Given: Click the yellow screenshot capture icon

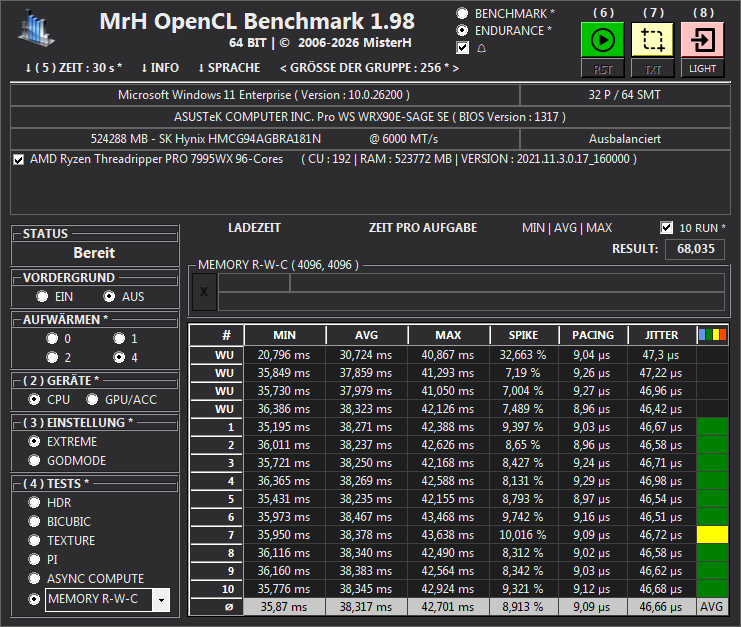Looking at the screenshot, I should tap(653, 40).
